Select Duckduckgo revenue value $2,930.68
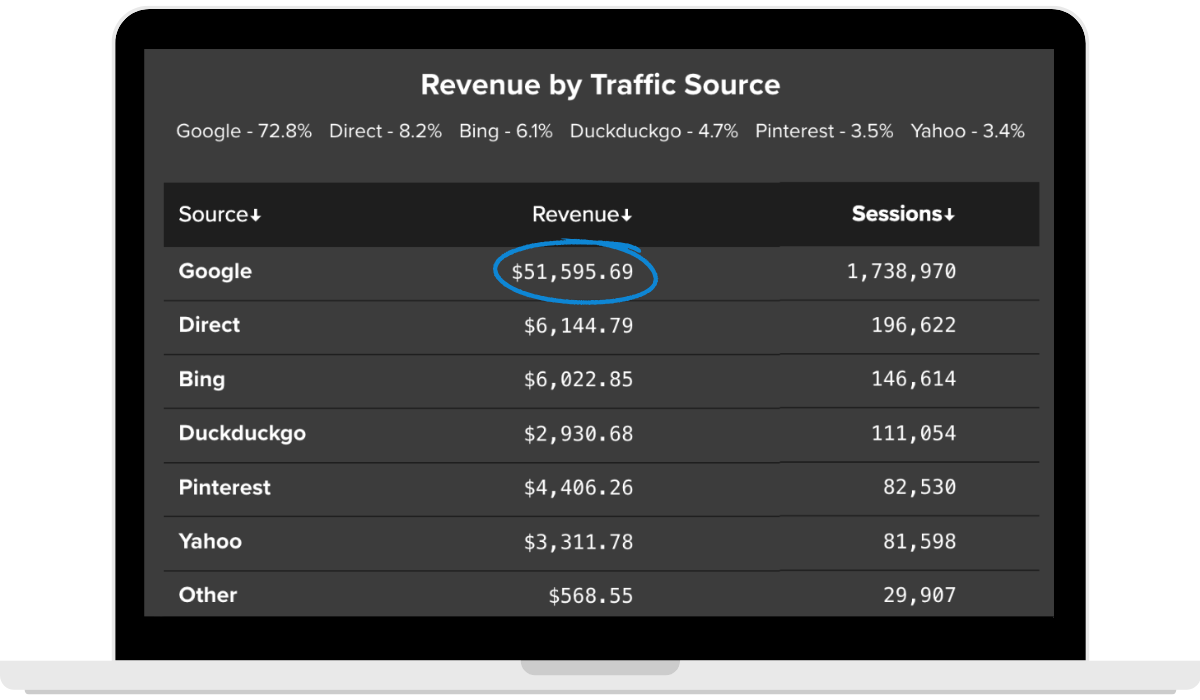Image resolution: width=1200 pixels, height=700 pixels. click(x=578, y=433)
